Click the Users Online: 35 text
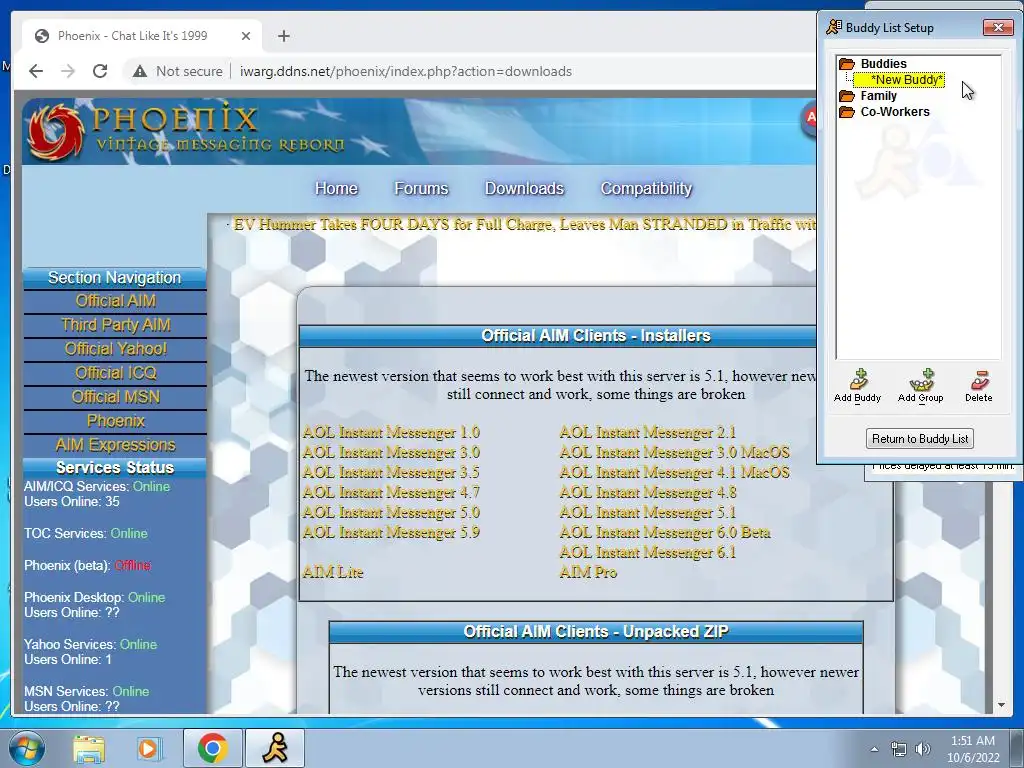This screenshot has width=1024, height=768. (x=72, y=502)
